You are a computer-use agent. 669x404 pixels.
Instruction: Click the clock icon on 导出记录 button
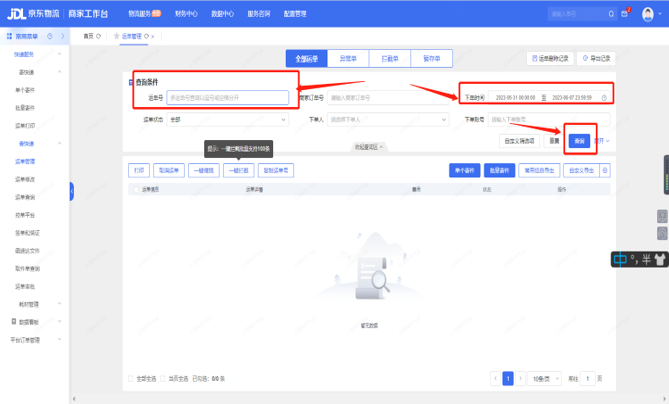click(585, 58)
